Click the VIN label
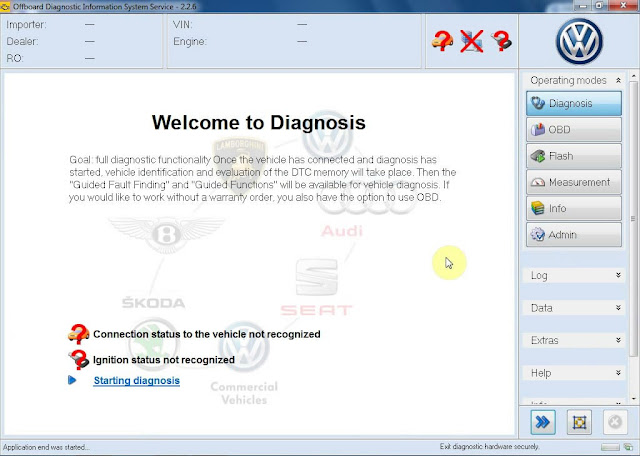 point(182,24)
